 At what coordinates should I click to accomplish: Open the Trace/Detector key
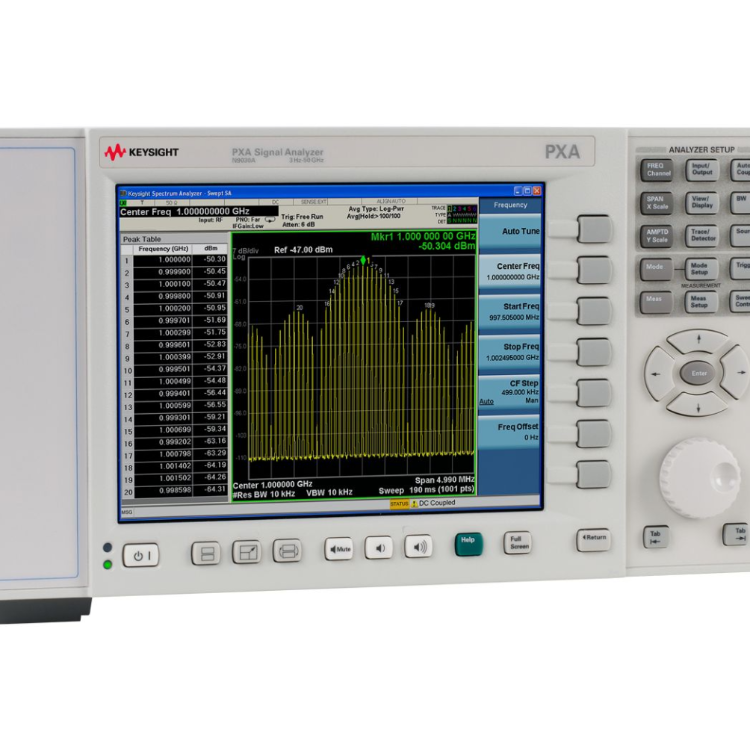point(702,236)
